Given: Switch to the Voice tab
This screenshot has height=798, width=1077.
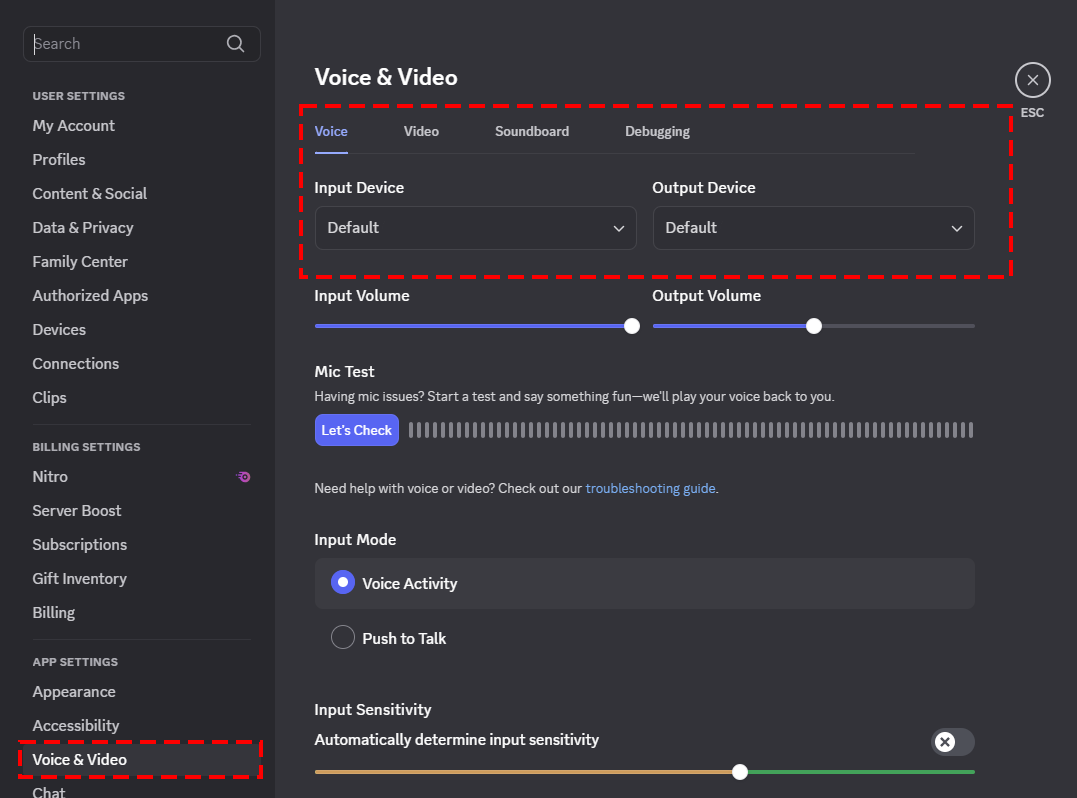Looking at the screenshot, I should point(331,131).
